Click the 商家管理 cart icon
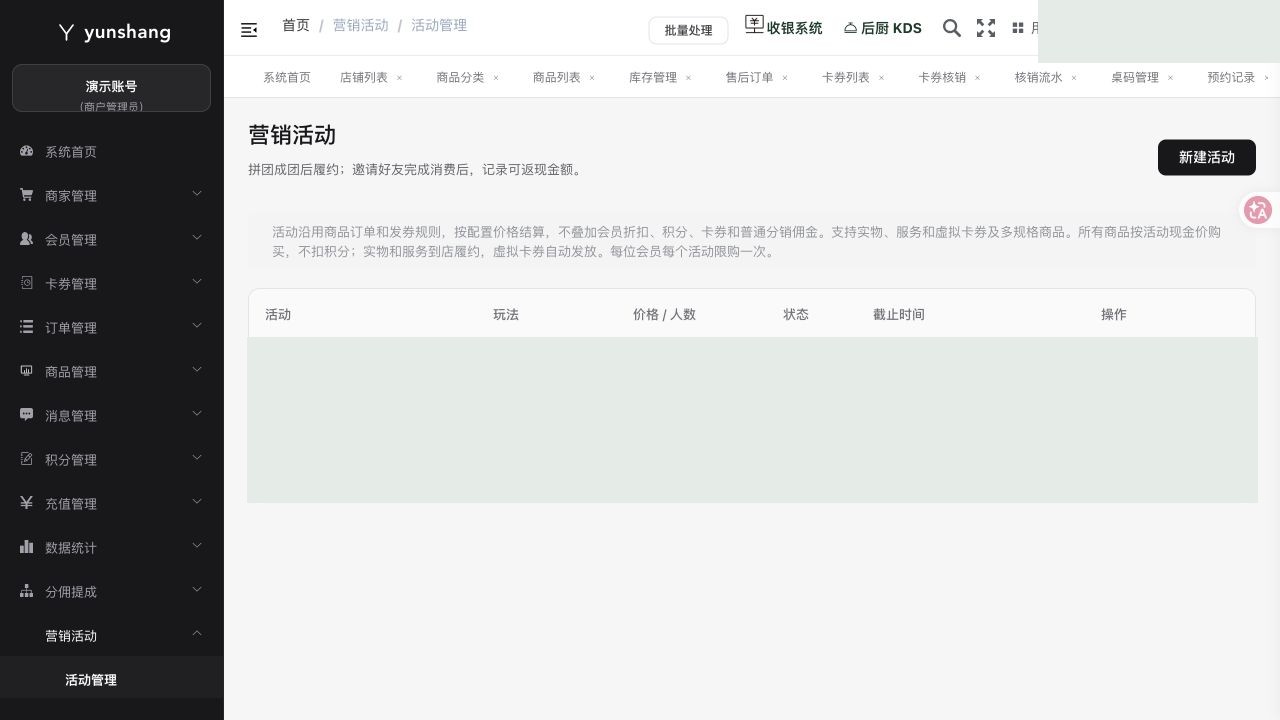Image resolution: width=1280 pixels, height=720 pixels. [27, 194]
